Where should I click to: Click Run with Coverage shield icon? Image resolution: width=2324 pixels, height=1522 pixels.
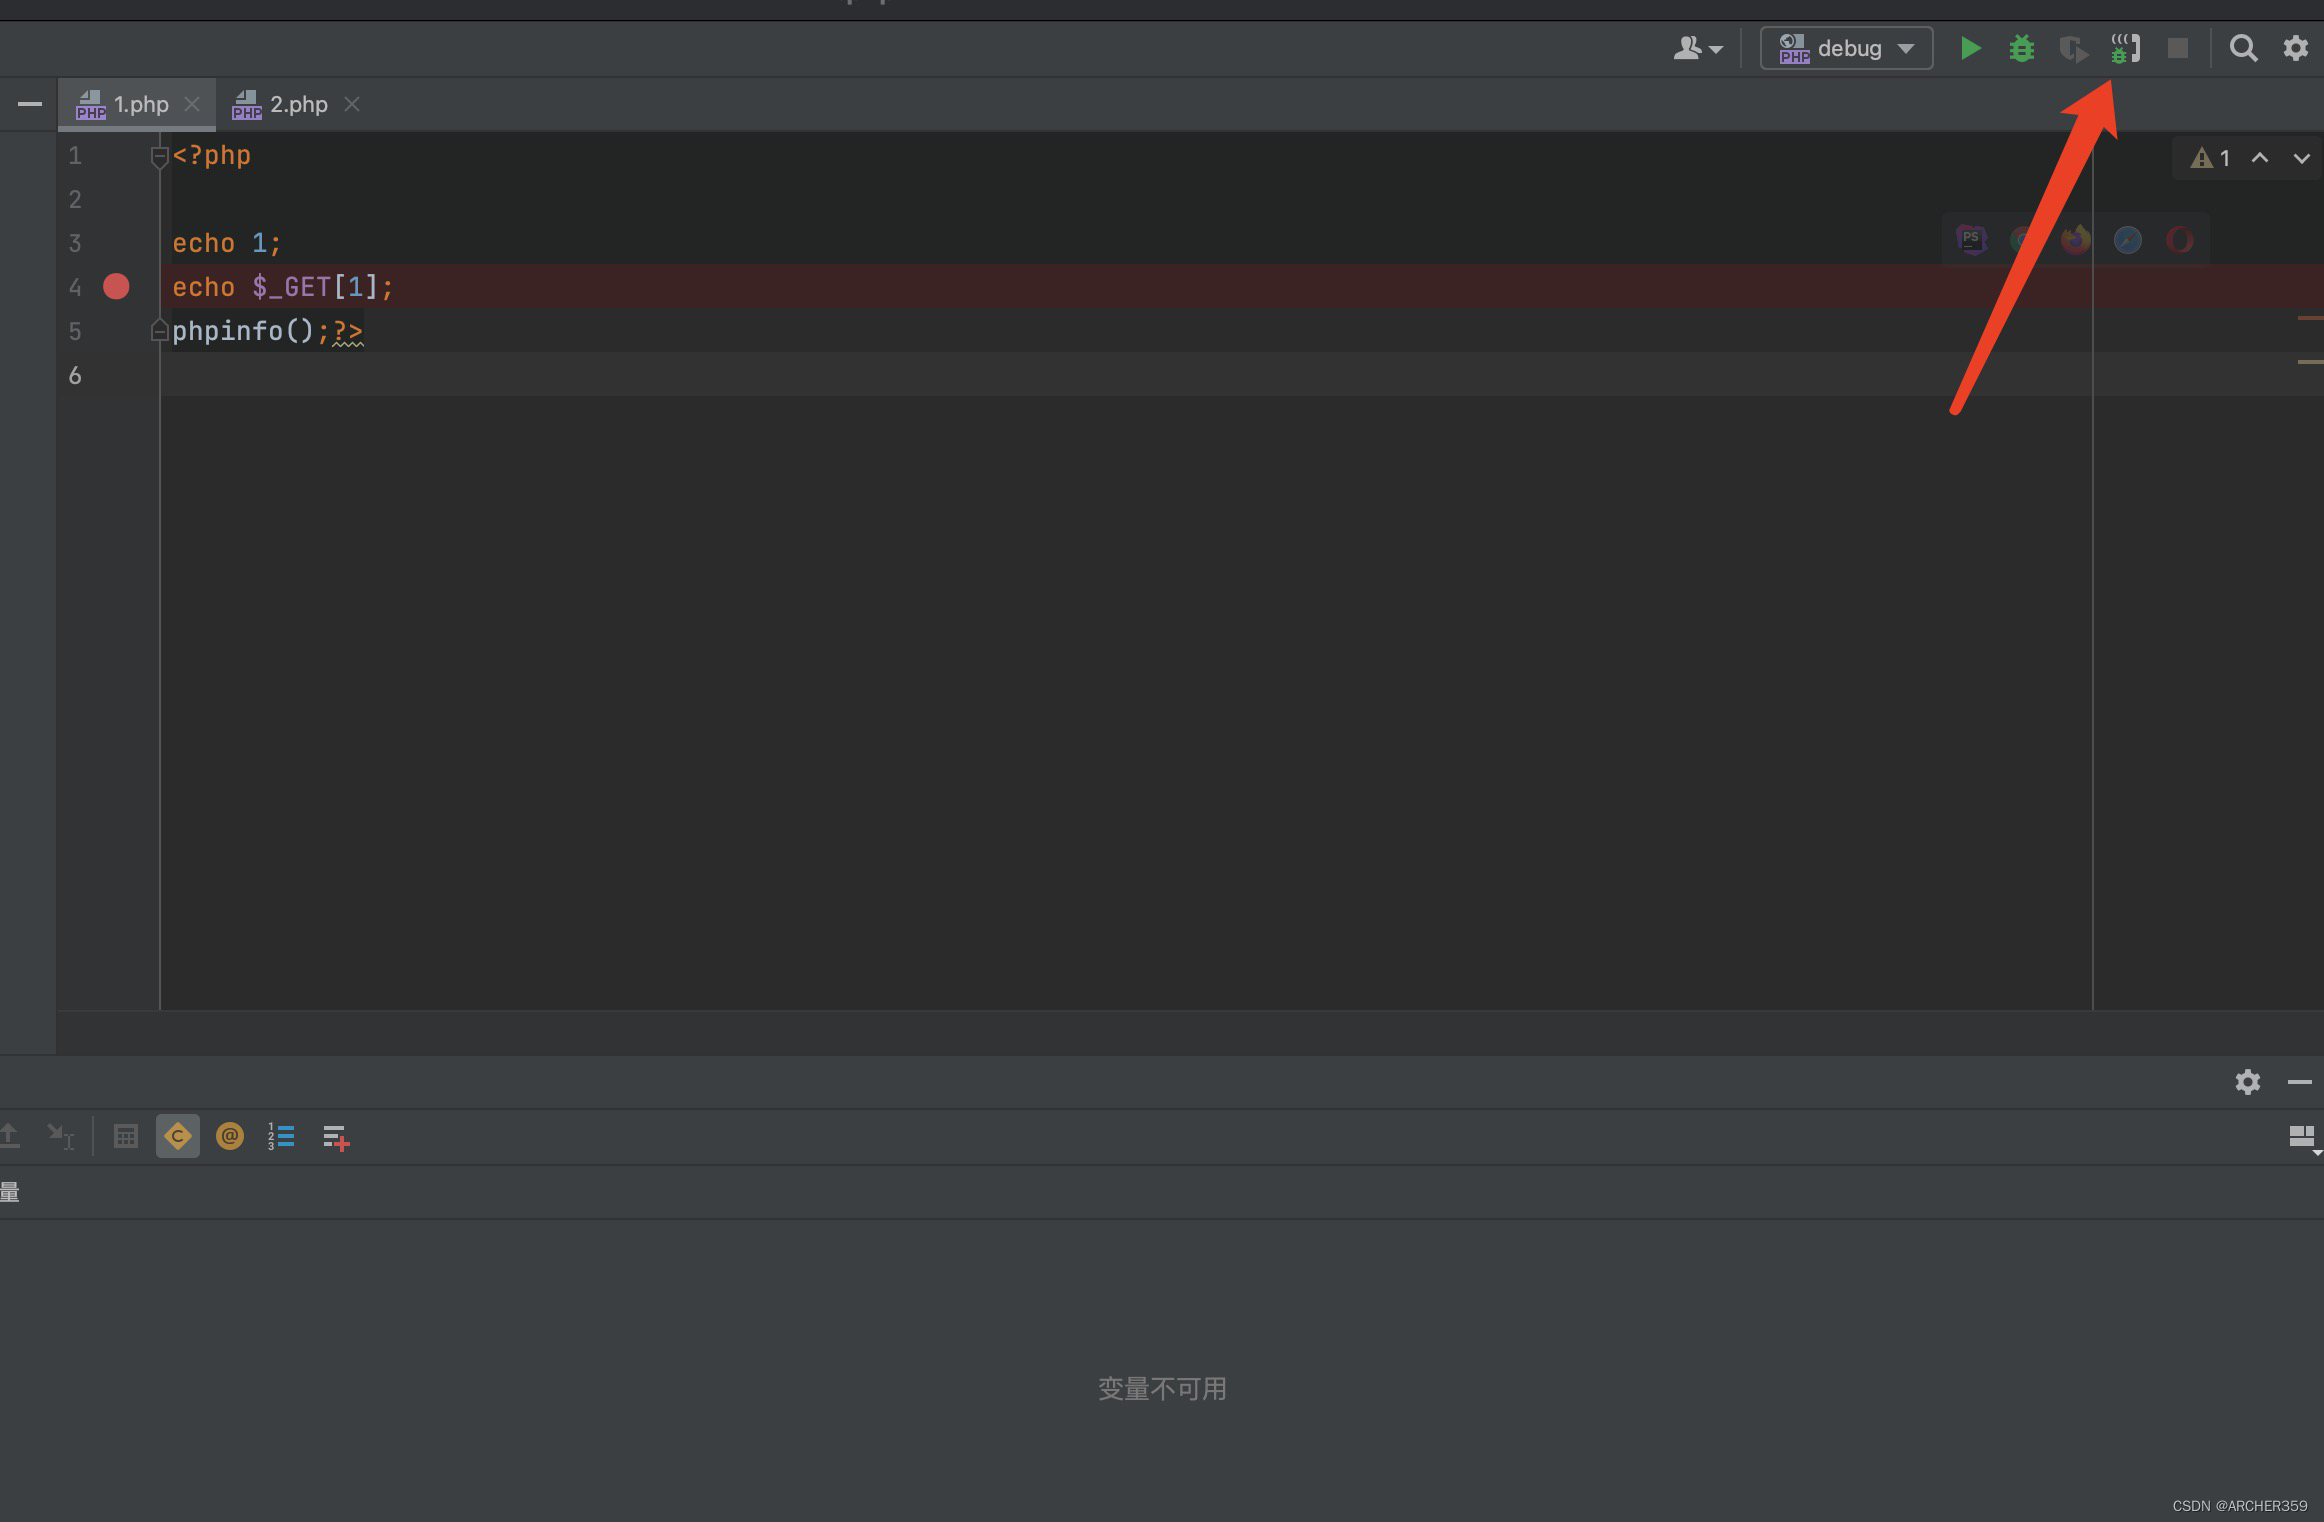(x=2073, y=48)
